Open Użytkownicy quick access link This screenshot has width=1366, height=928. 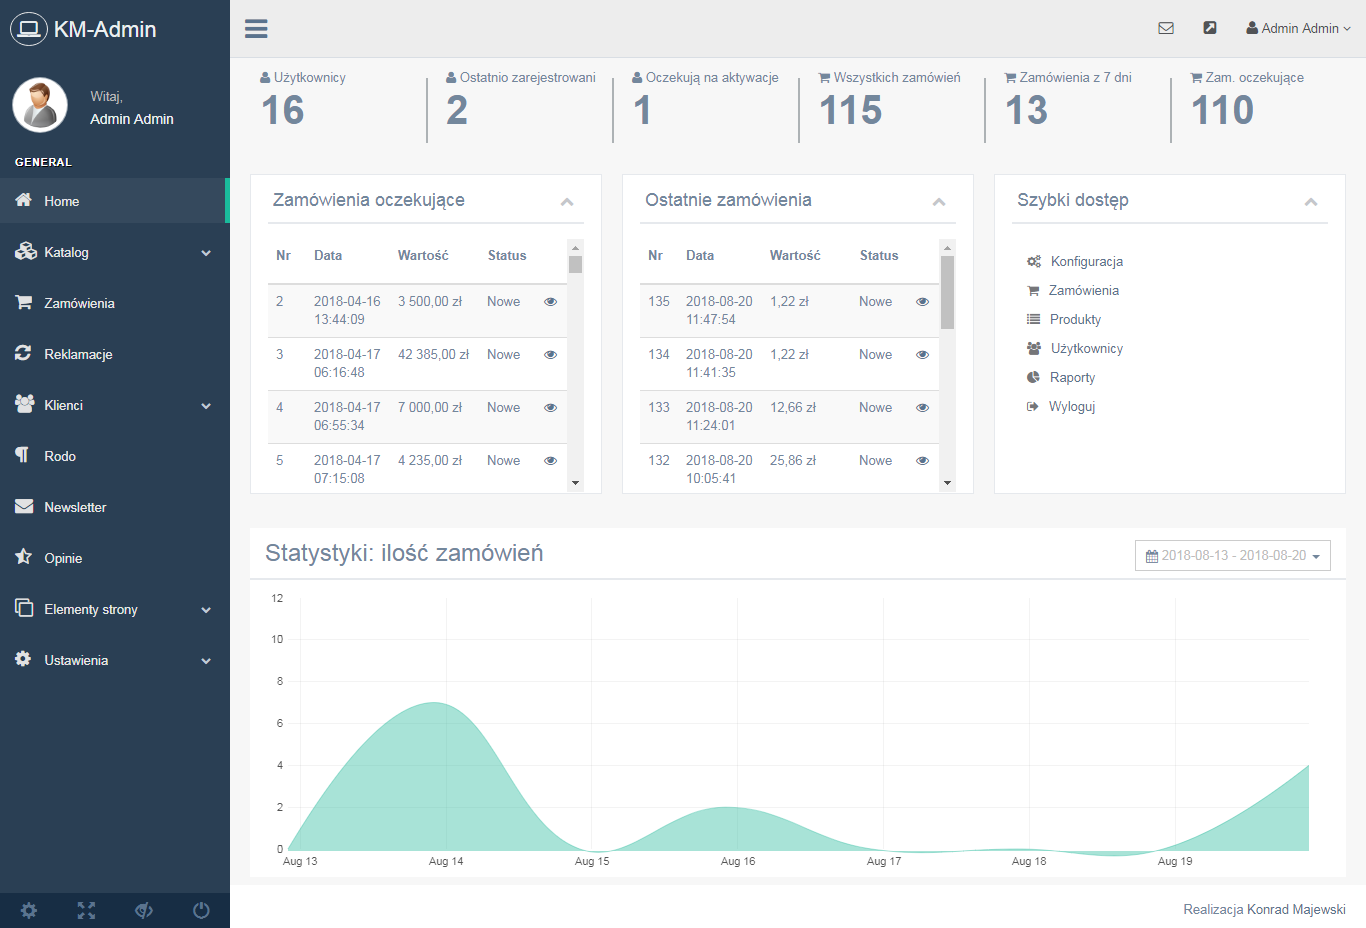click(x=1086, y=348)
